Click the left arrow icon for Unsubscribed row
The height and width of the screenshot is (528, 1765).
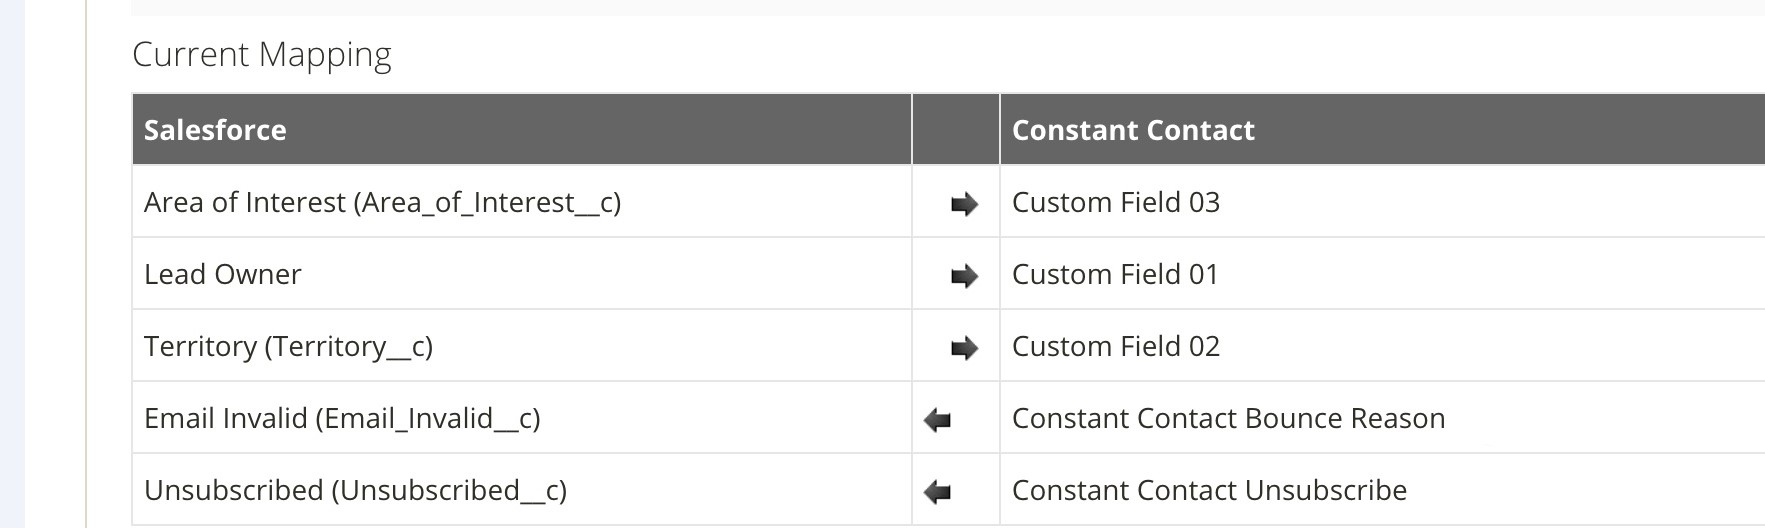click(937, 492)
